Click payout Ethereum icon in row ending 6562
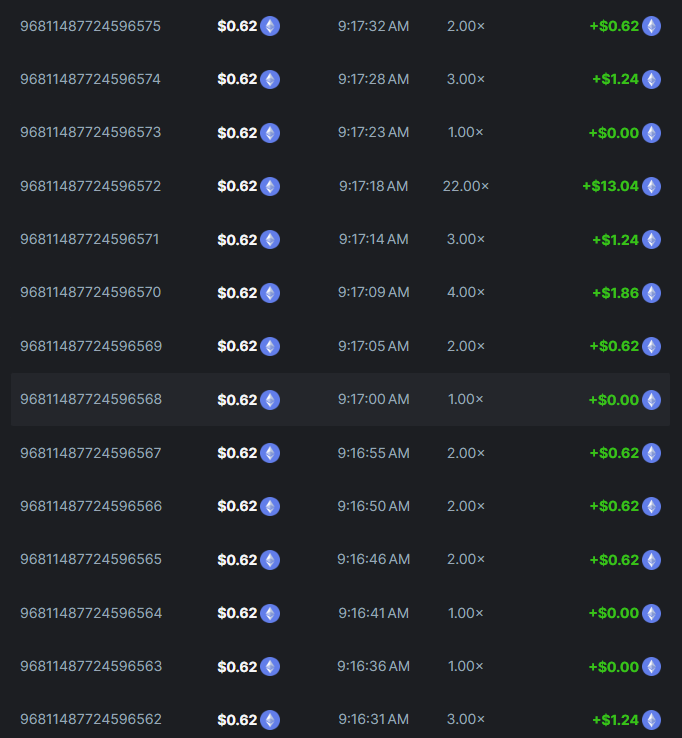This screenshot has width=682, height=738. point(652,720)
